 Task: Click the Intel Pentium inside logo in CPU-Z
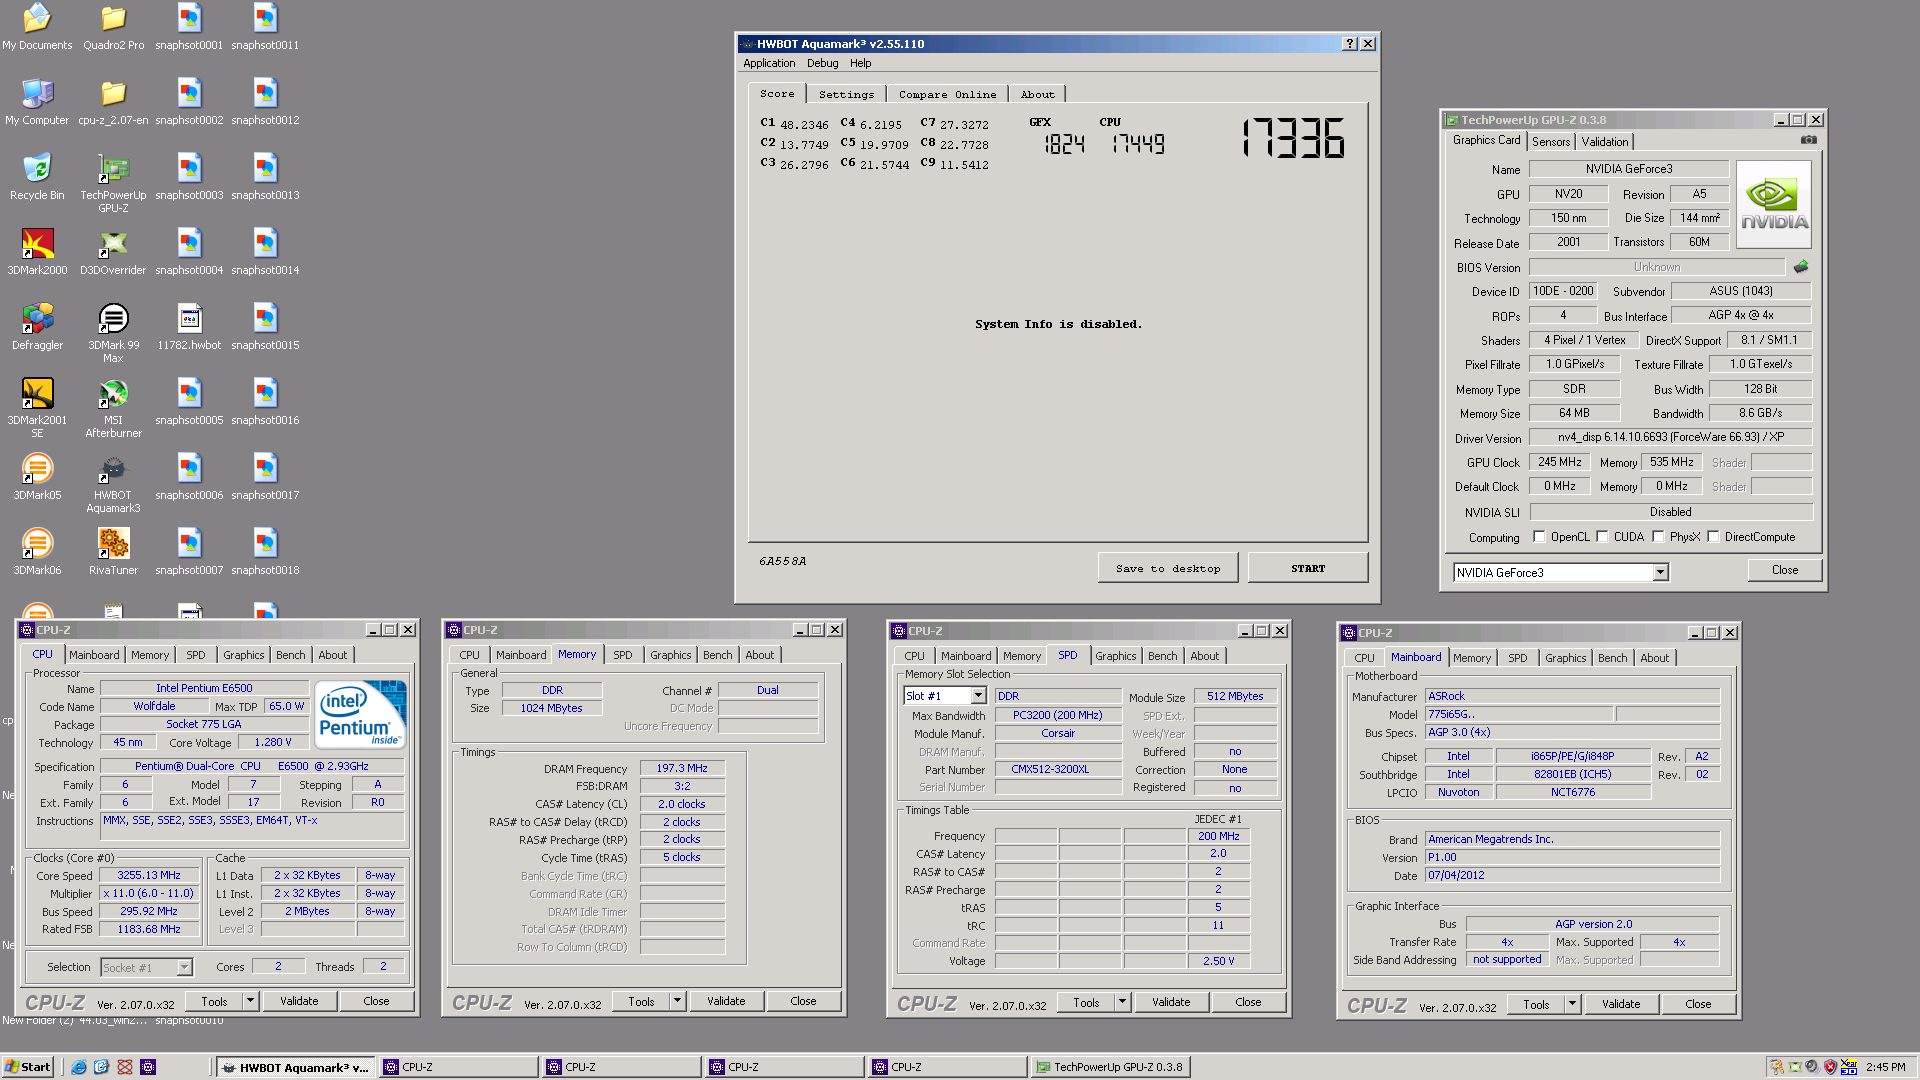coord(361,714)
